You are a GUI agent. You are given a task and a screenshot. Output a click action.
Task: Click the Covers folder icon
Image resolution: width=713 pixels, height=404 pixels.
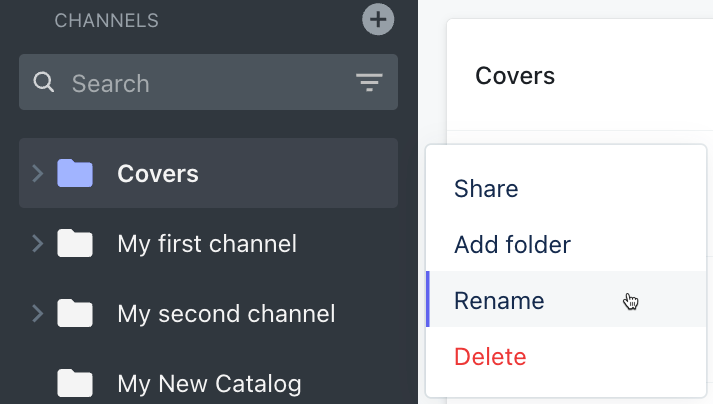[x=75, y=174]
